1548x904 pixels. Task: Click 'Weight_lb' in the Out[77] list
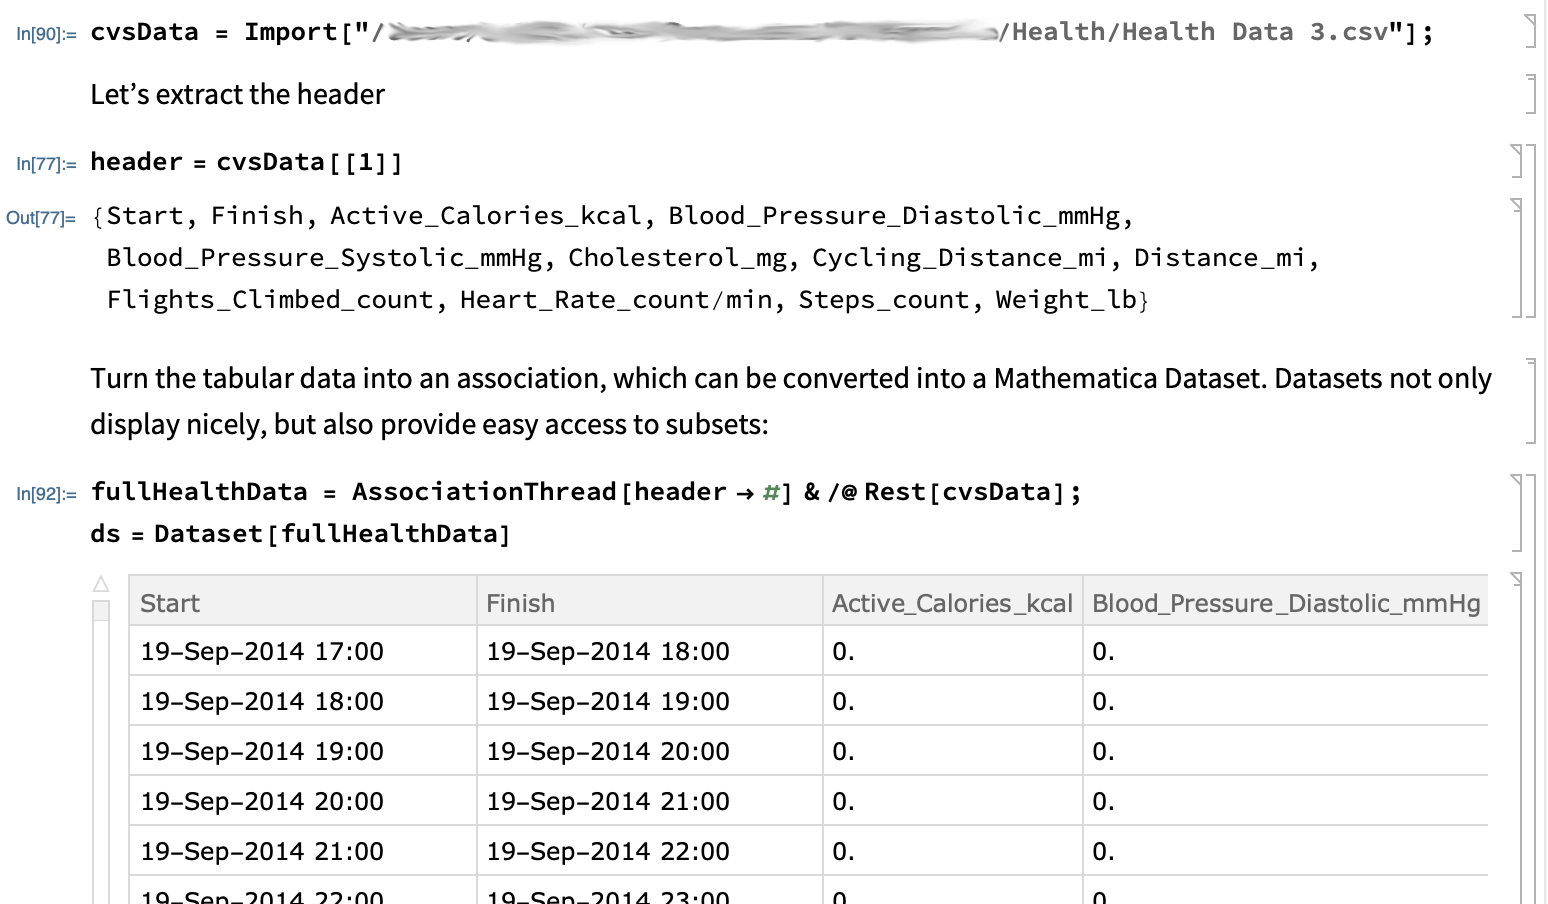1066,300
